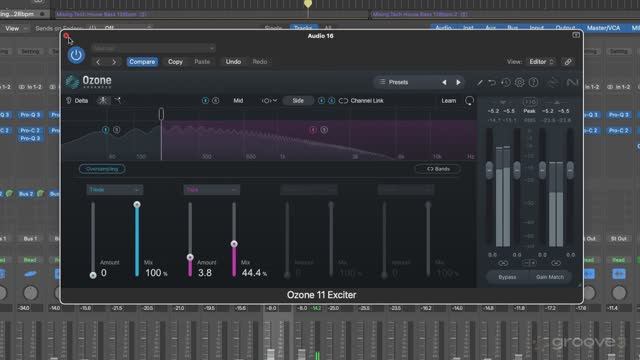Solo the Side channel

click(x=331, y=100)
